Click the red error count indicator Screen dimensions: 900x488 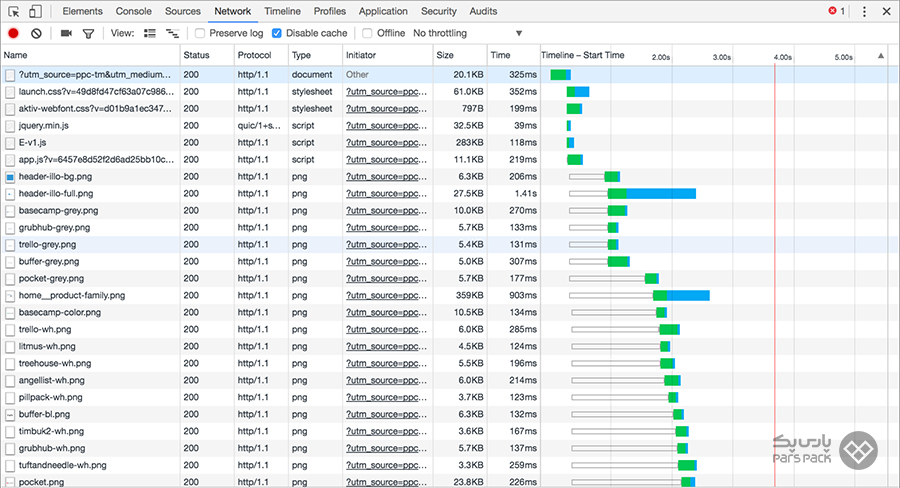click(836, 11)
